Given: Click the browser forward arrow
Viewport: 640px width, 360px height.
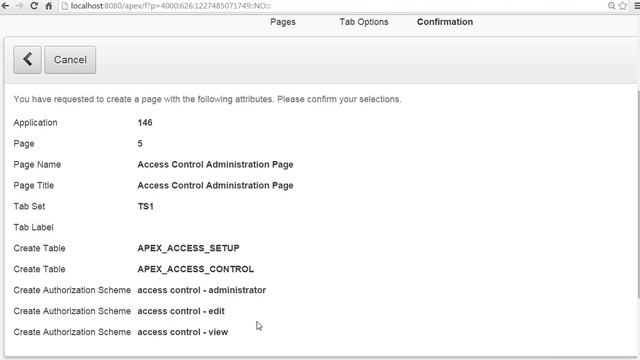Looking at the screenshot, I should tap(20, 6).
